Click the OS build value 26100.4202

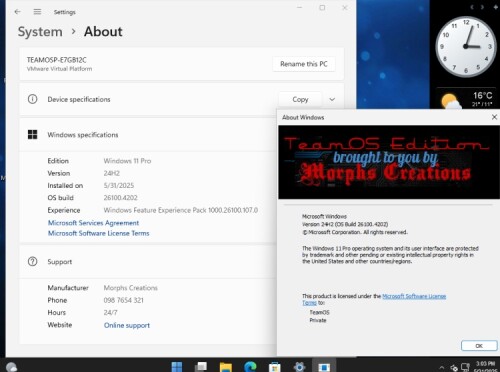120,198
